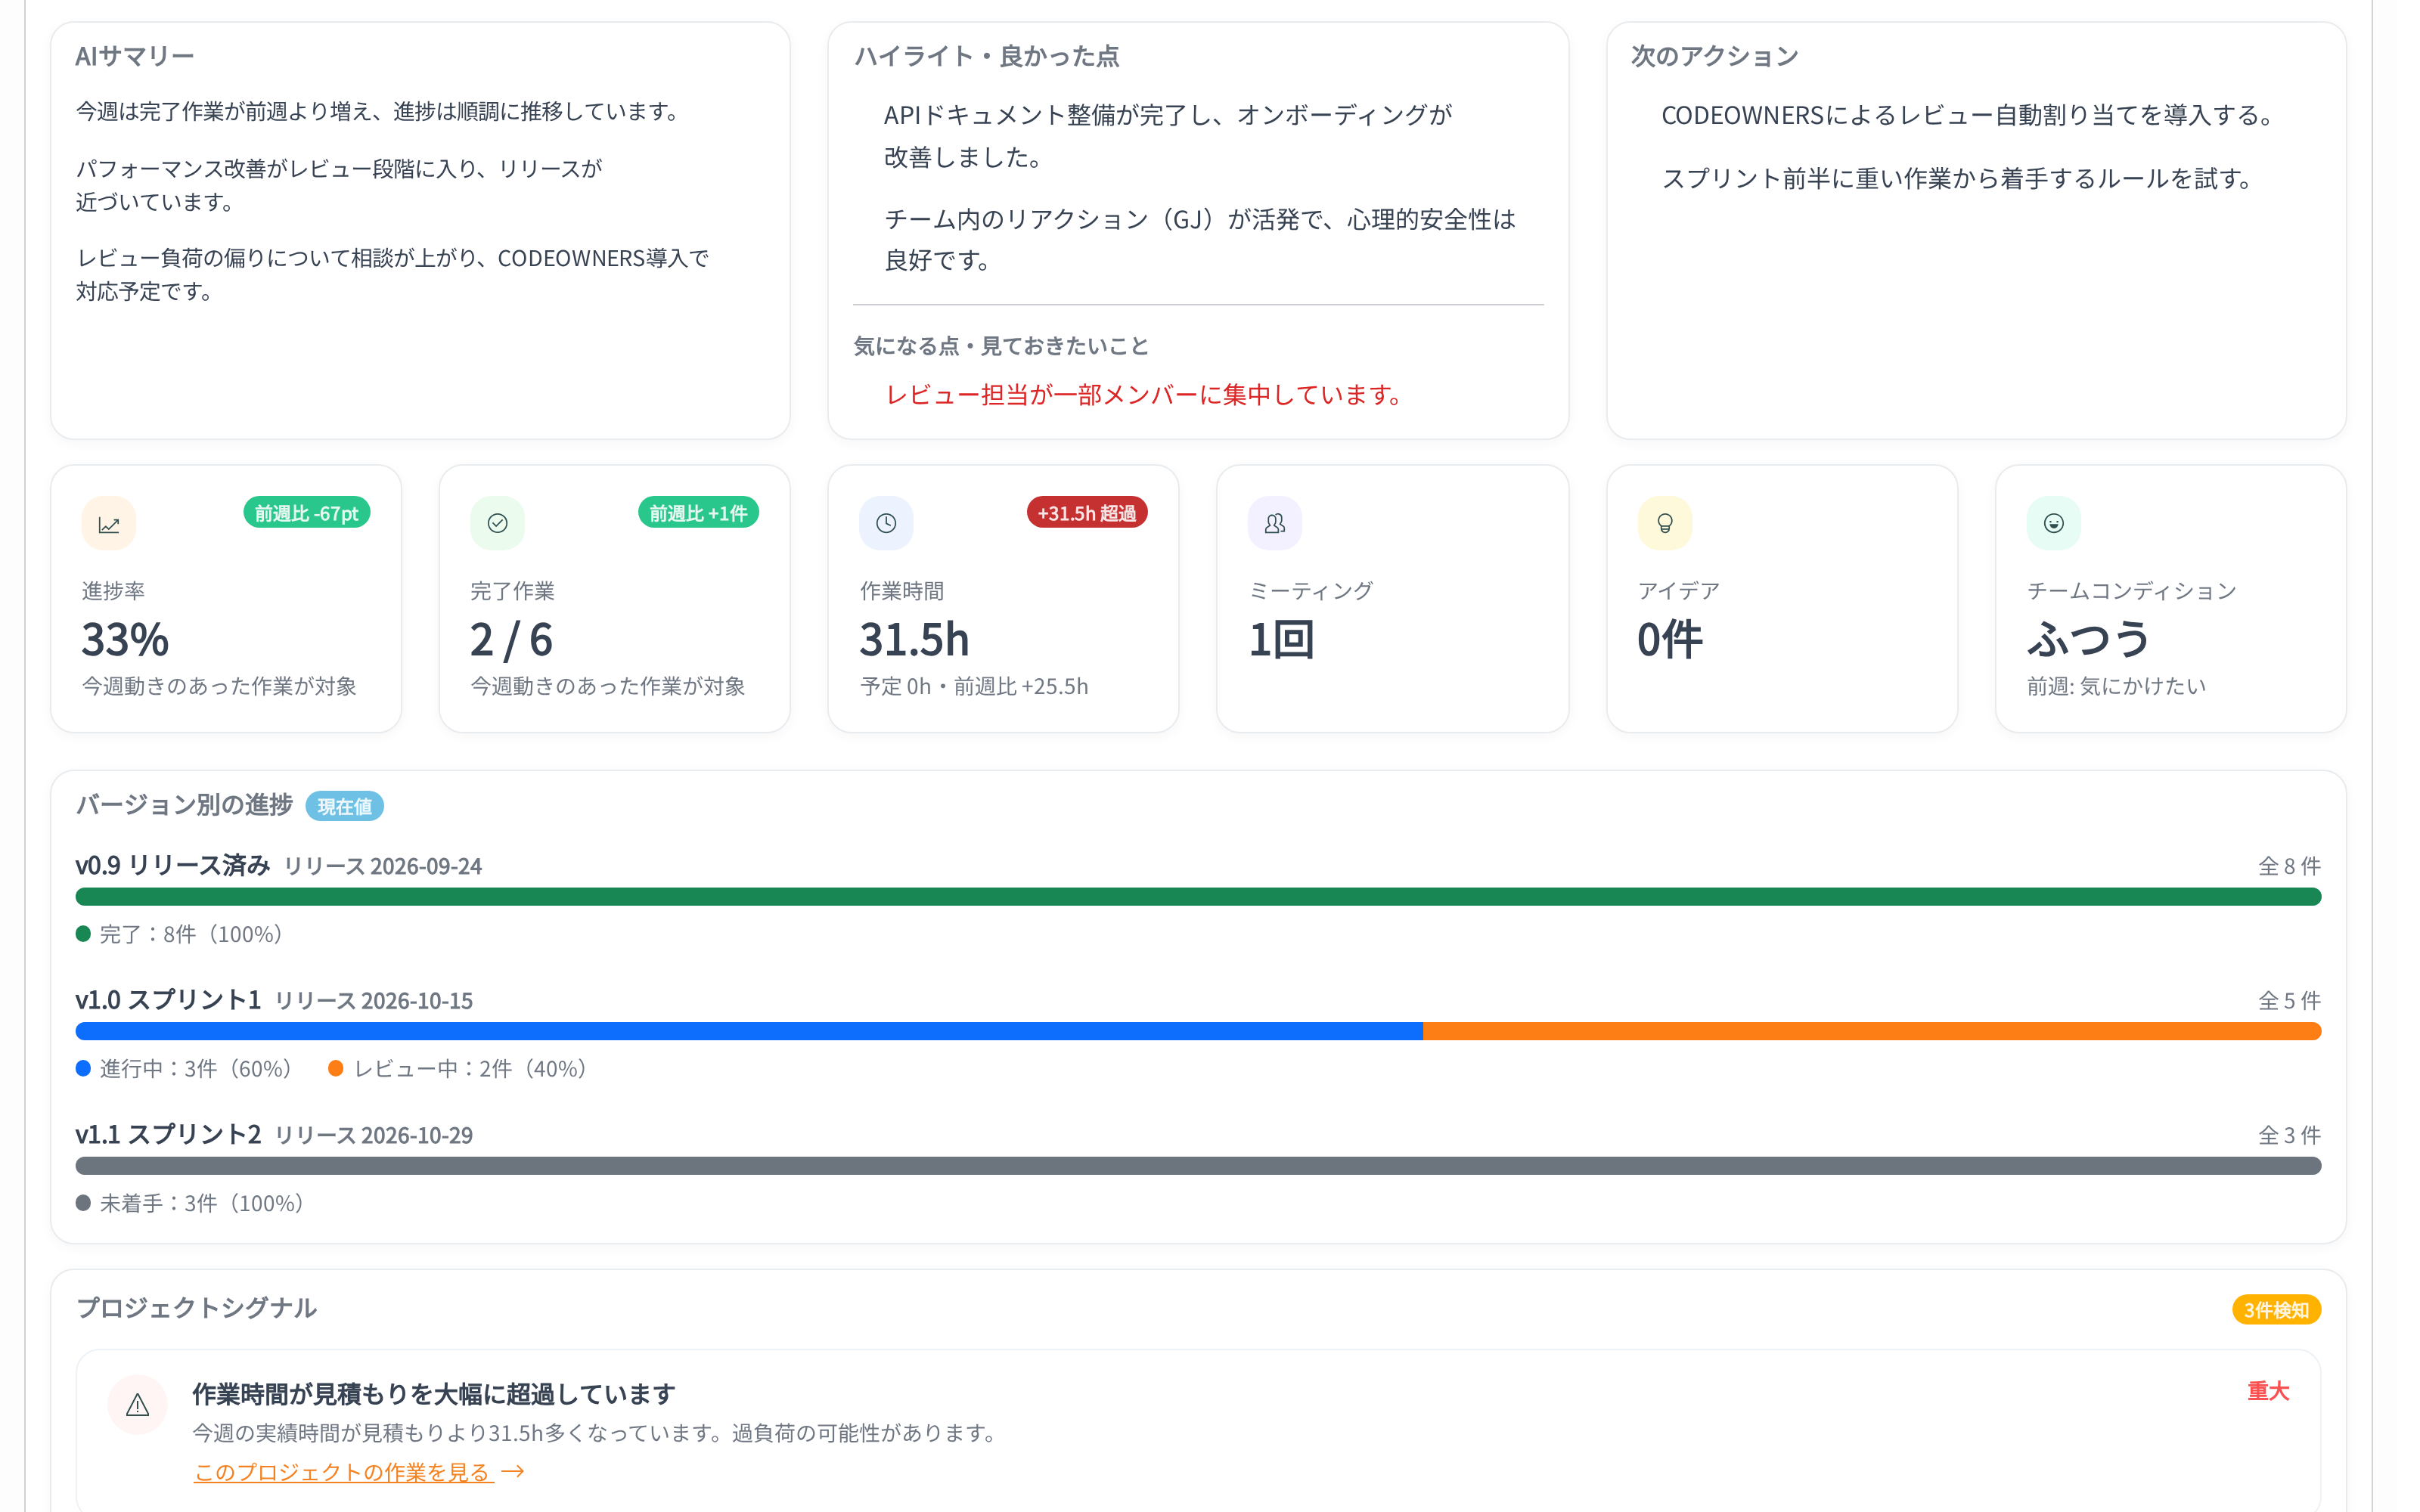The height and width of the screenshot is (1512, 2420).
Task: Click the warning triangle icon in project signals
Action: (138, 1405)
